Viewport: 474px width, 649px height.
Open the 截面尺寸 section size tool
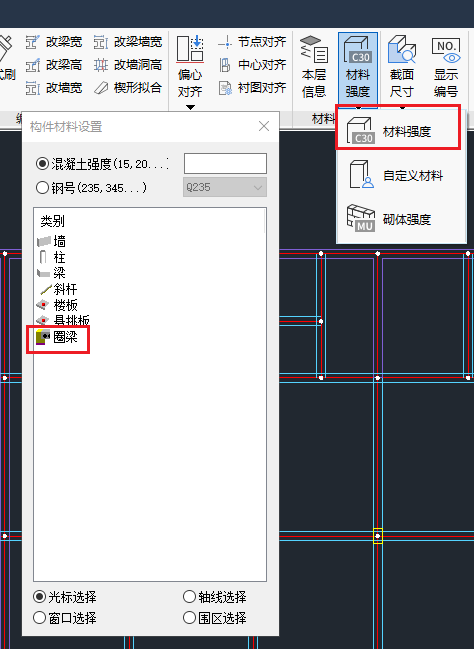click(402, 67)
